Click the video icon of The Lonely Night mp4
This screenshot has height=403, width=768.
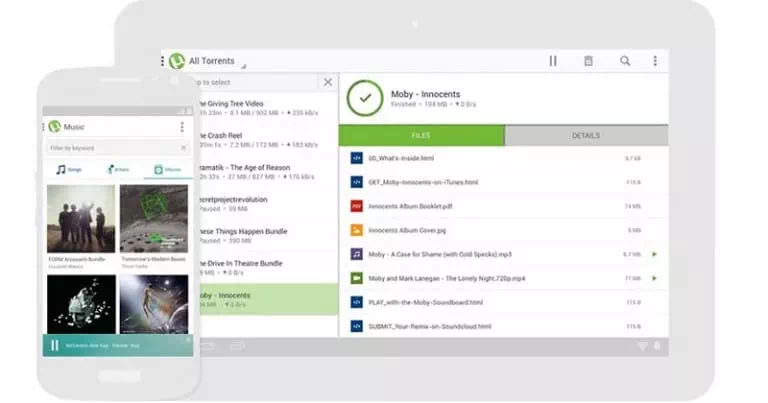[x=357, y=278]
